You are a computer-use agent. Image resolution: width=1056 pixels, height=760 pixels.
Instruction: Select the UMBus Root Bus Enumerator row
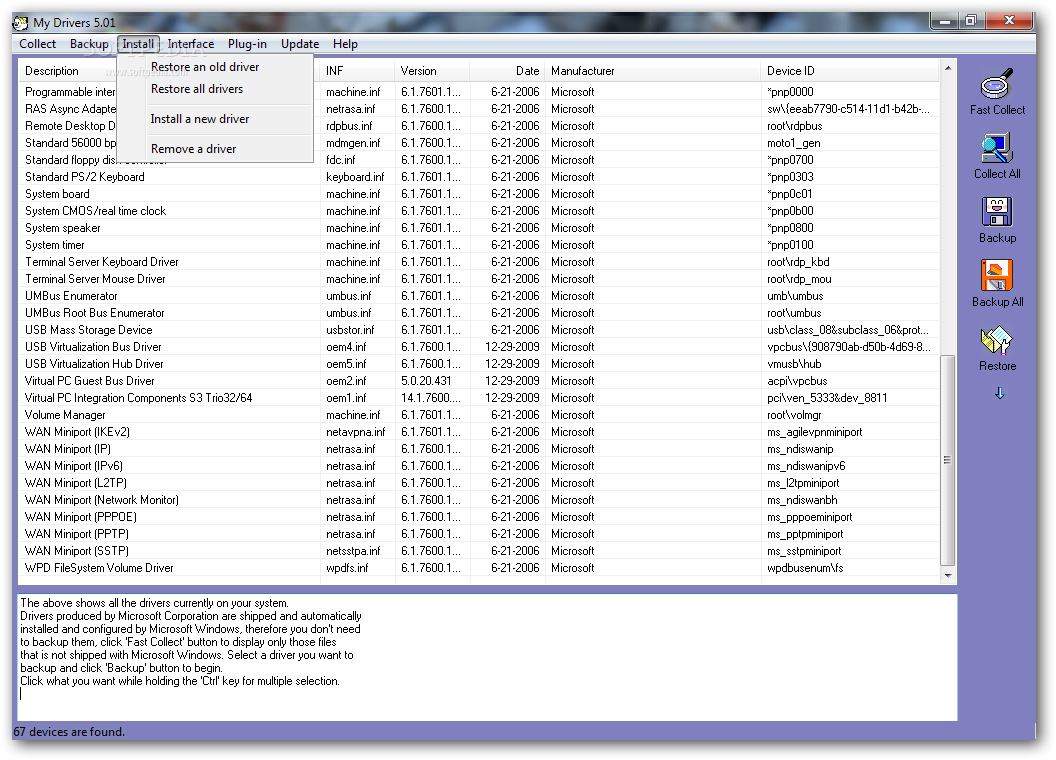479,313
